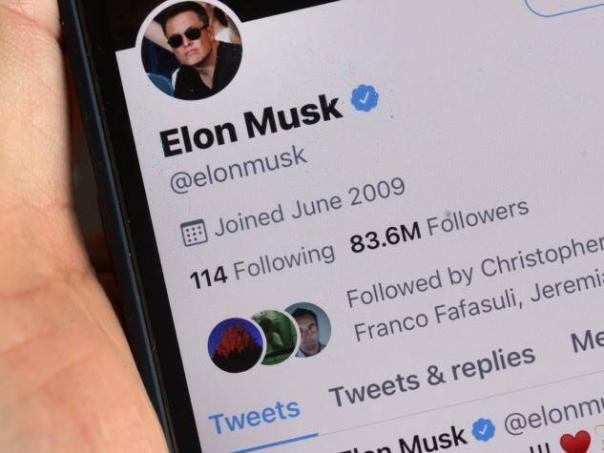Tap the man's portrait follower avatar

[309, 330]
